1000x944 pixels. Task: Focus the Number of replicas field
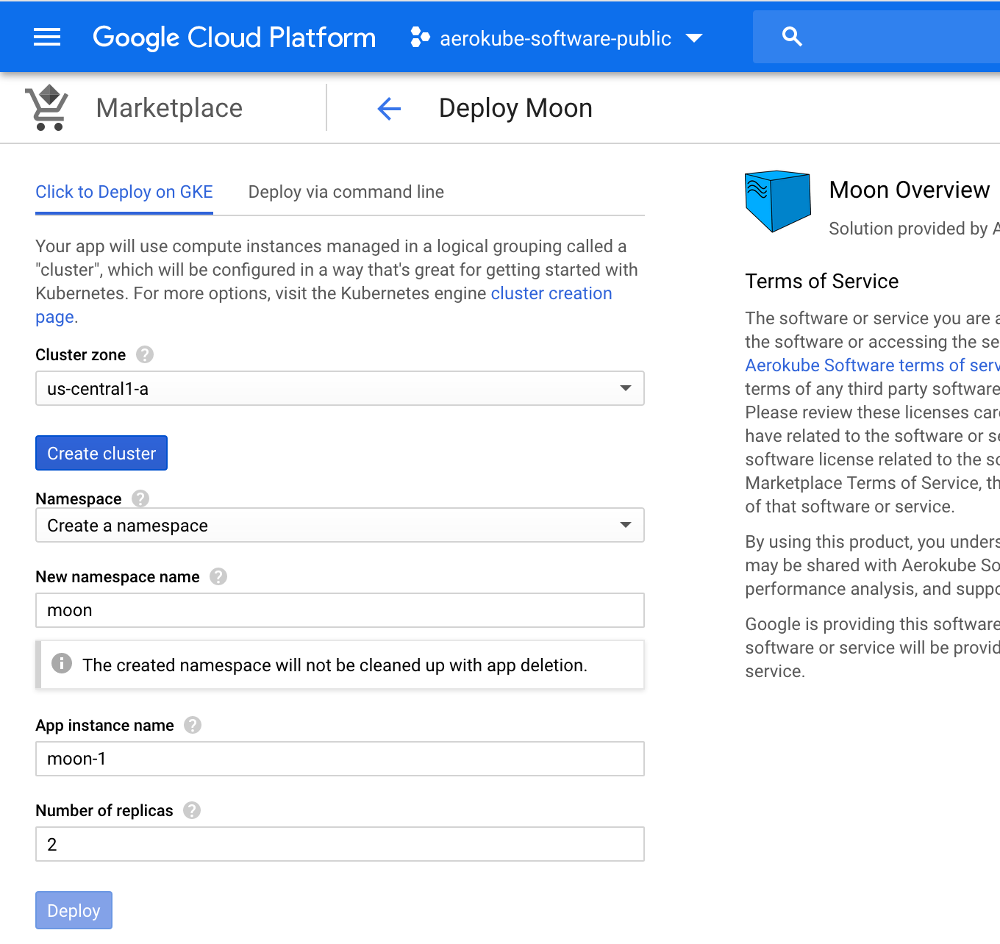(x=340, y=844)
